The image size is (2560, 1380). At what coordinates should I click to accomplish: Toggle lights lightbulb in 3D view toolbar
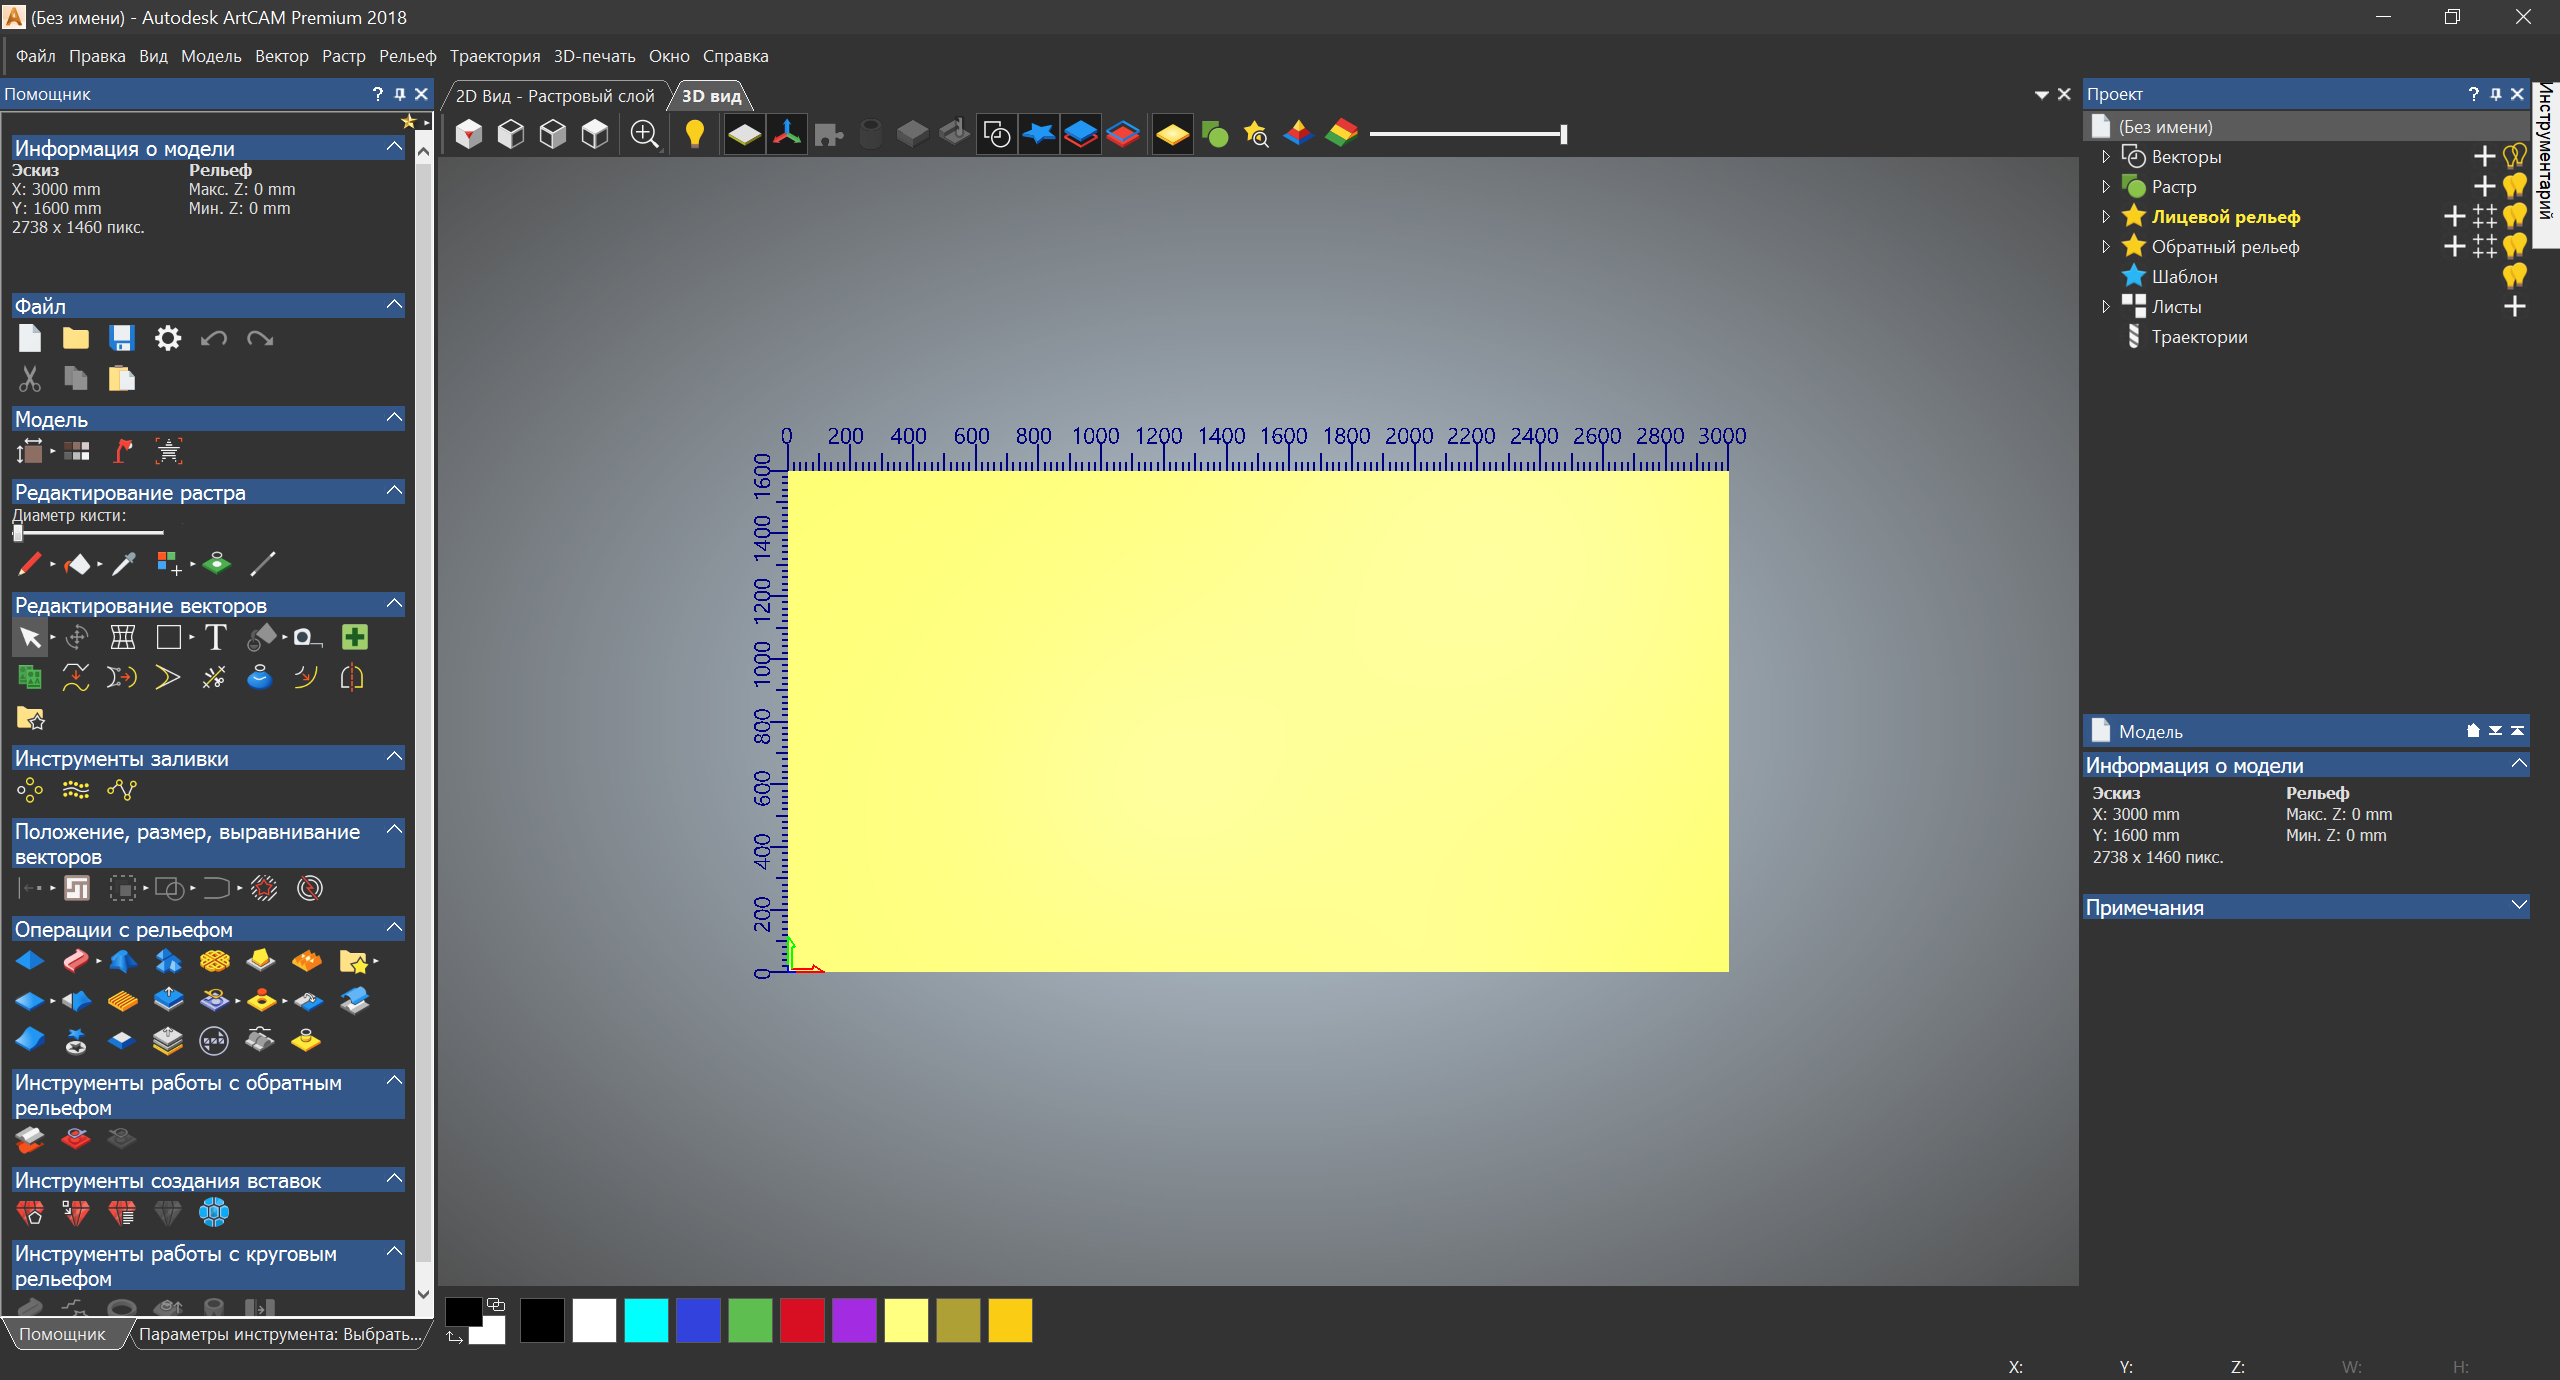[694, 134]
